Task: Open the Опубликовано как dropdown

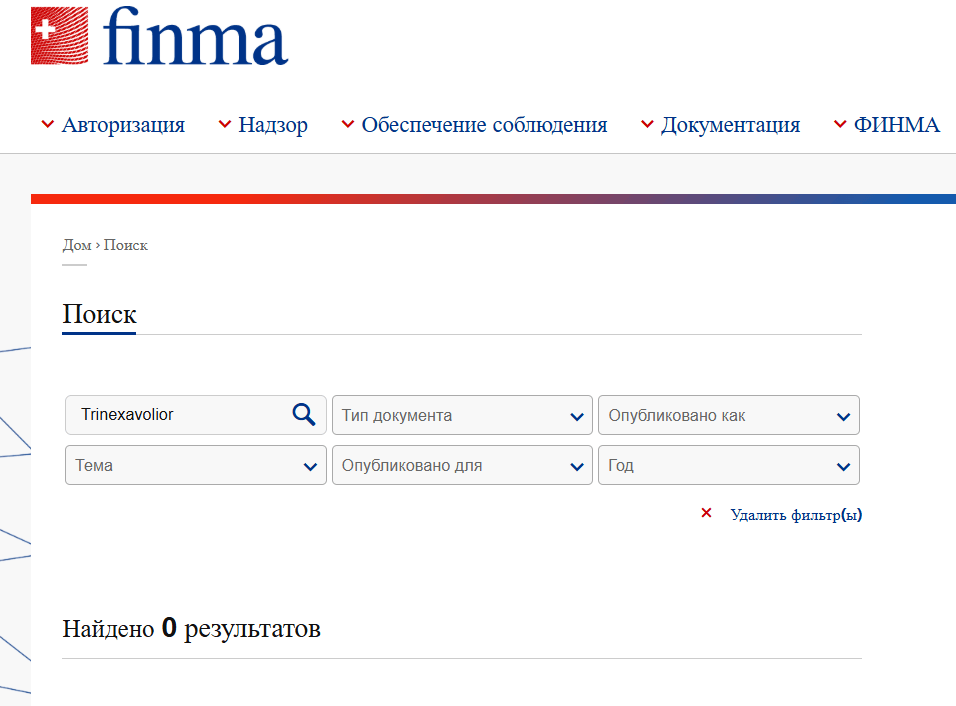Action: point(728,414)
